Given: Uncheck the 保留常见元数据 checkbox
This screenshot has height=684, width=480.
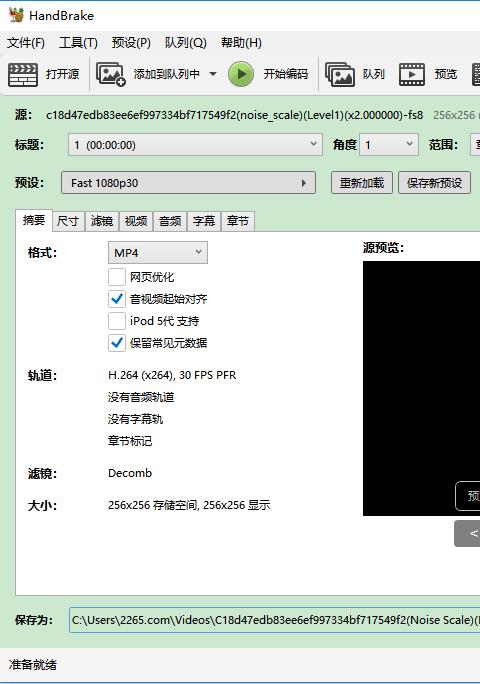Looking at the screenshot, I should pos(117,343).
